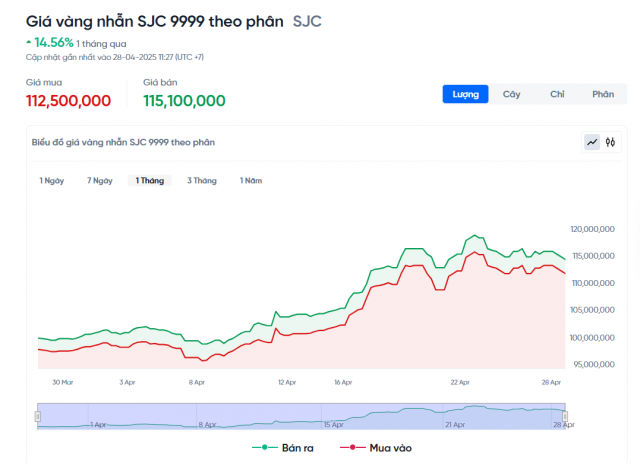Click the navigator overview chart area

[x=301, y=416]
